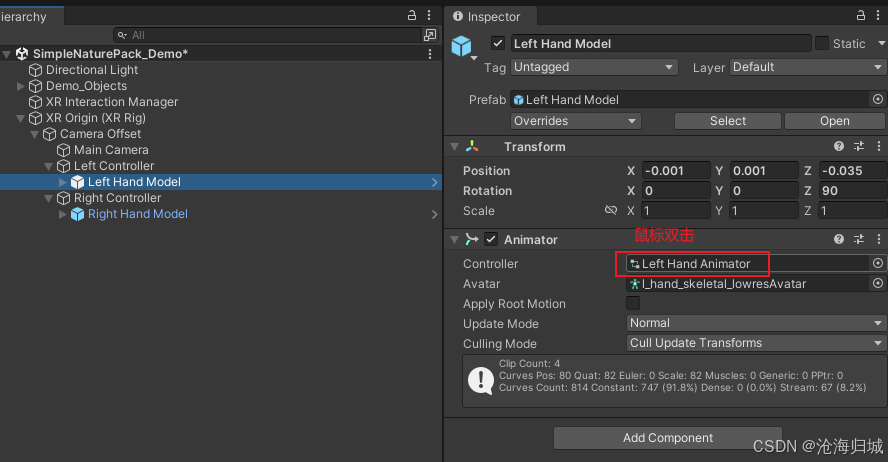Click the Animator component icon
The image size is (888, 462).
tap(472, 239)
